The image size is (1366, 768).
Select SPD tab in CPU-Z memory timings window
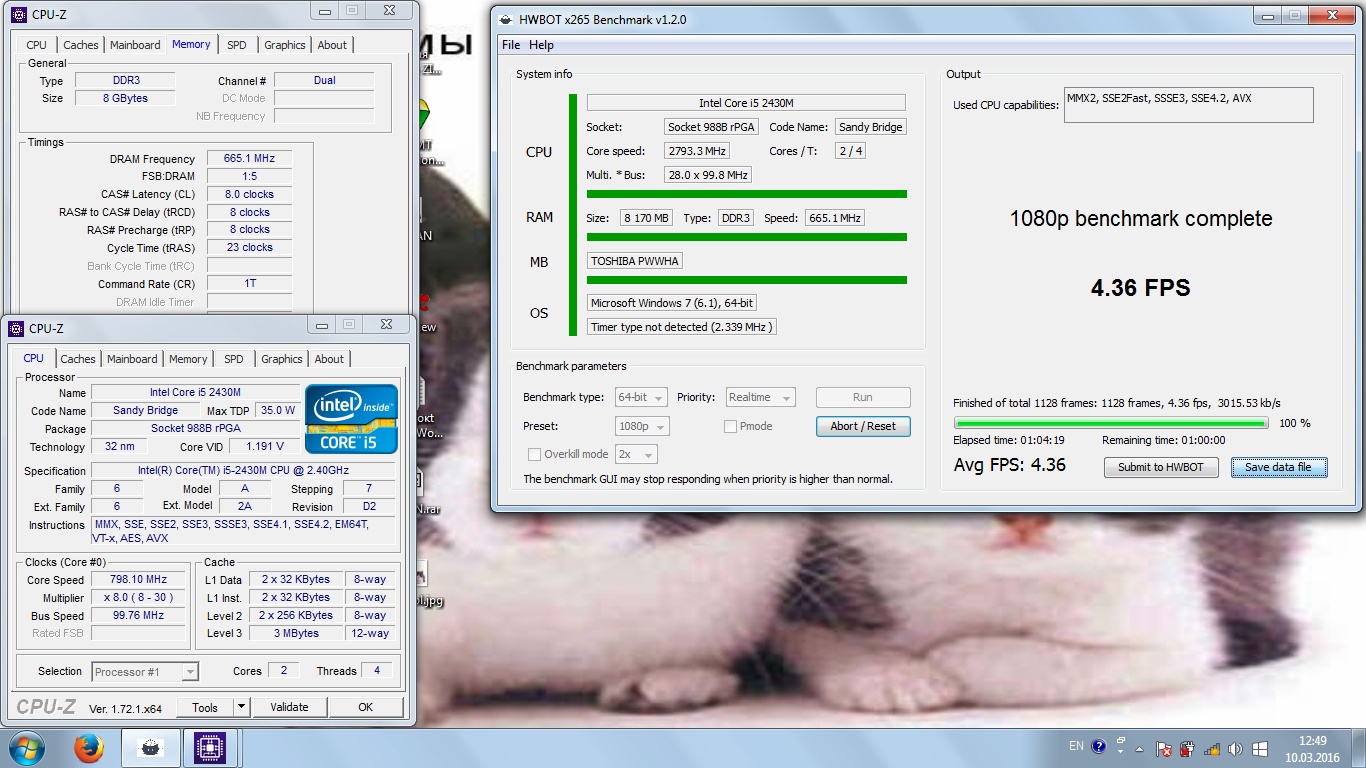pyautogui.click(x=236, y=45)
